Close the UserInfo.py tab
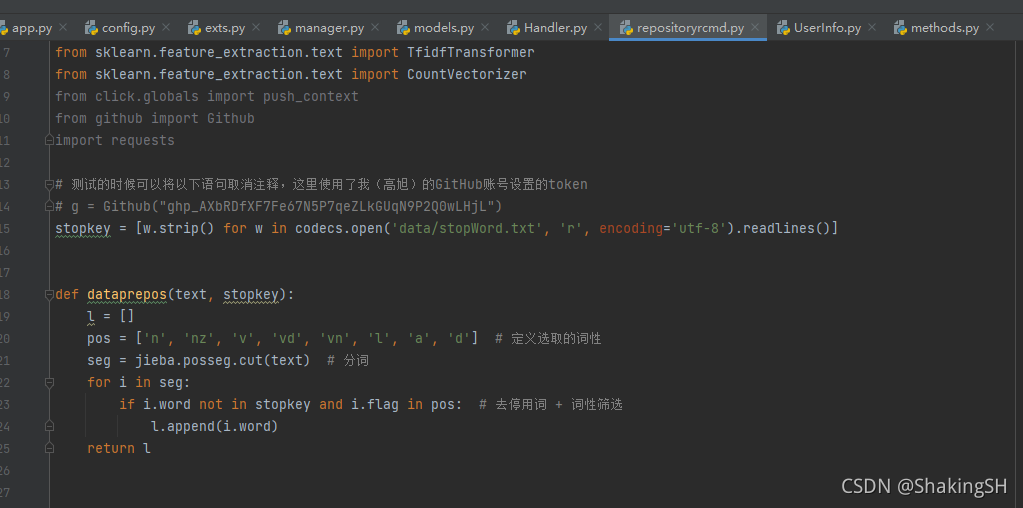This screenshot has width=1023, height=508. [872, 27]
